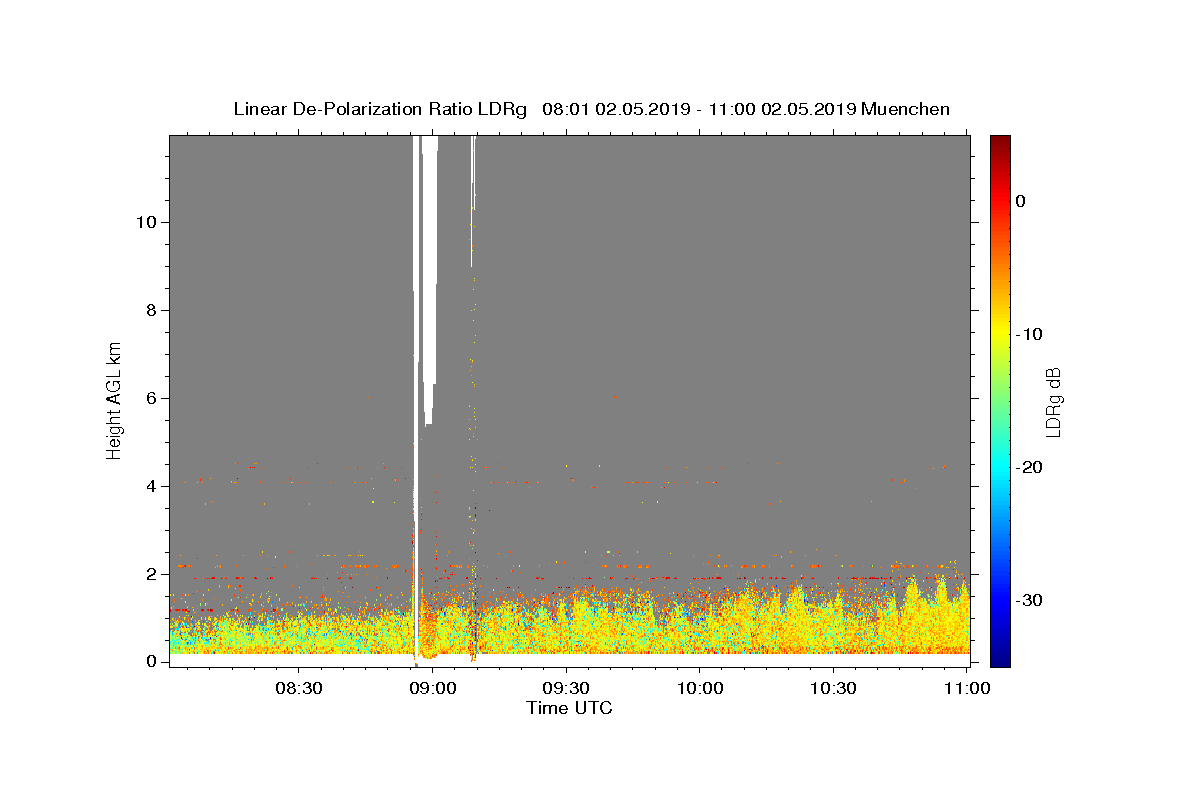Screen dimensions: 1200x800
Task: Click the 'LDRg dB' colorbar label
Action: [1053, 402]
